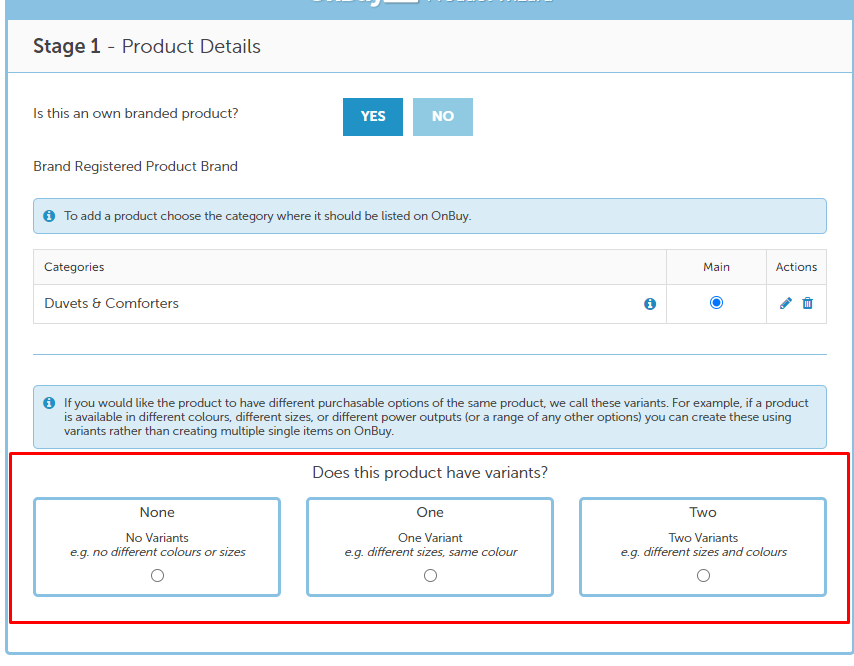
Task: Click 'Does this product have variants?' heading
Action: [x=430, y=472]
